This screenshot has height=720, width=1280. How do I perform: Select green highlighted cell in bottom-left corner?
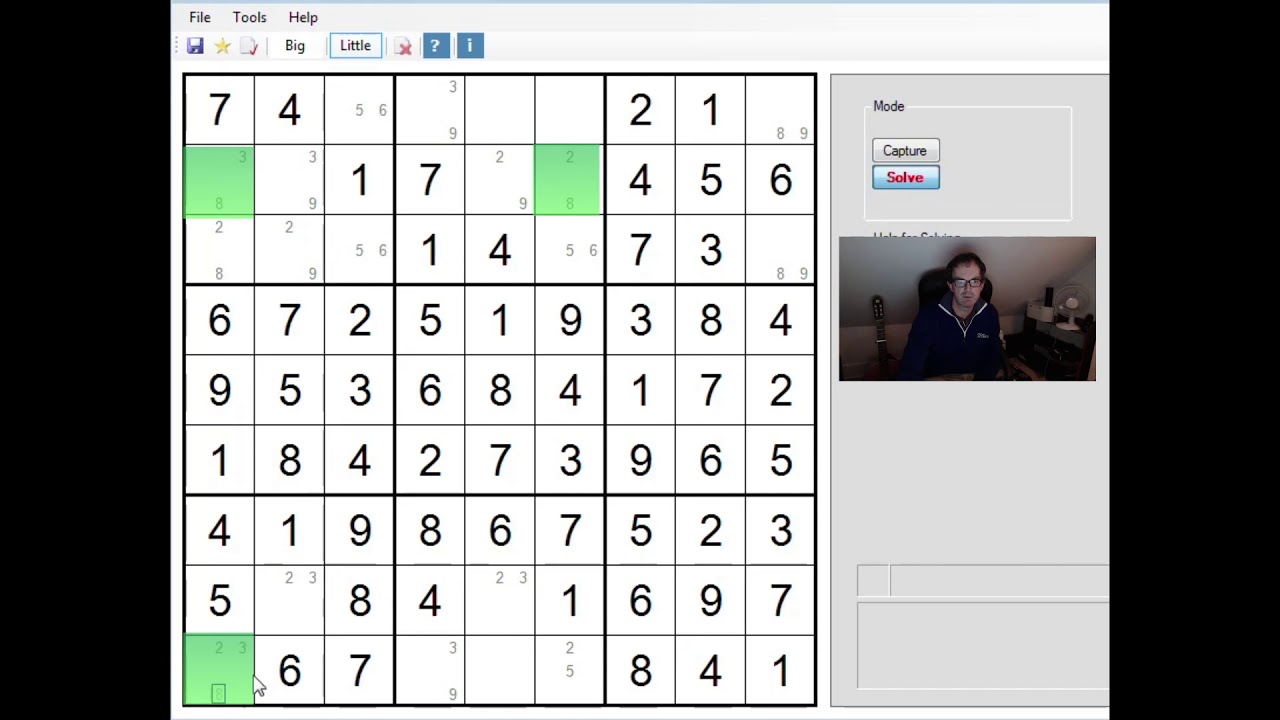pos(219,670)
